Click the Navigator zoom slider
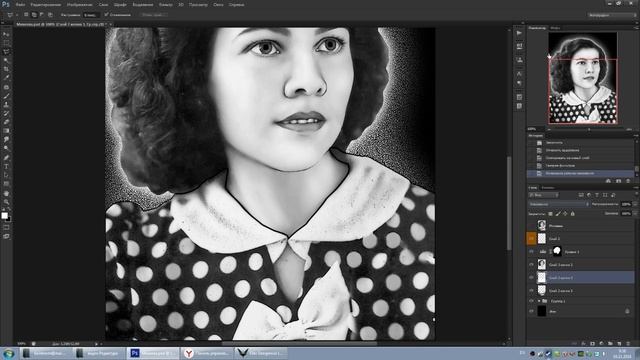640x360 pixels. (589, 129)
